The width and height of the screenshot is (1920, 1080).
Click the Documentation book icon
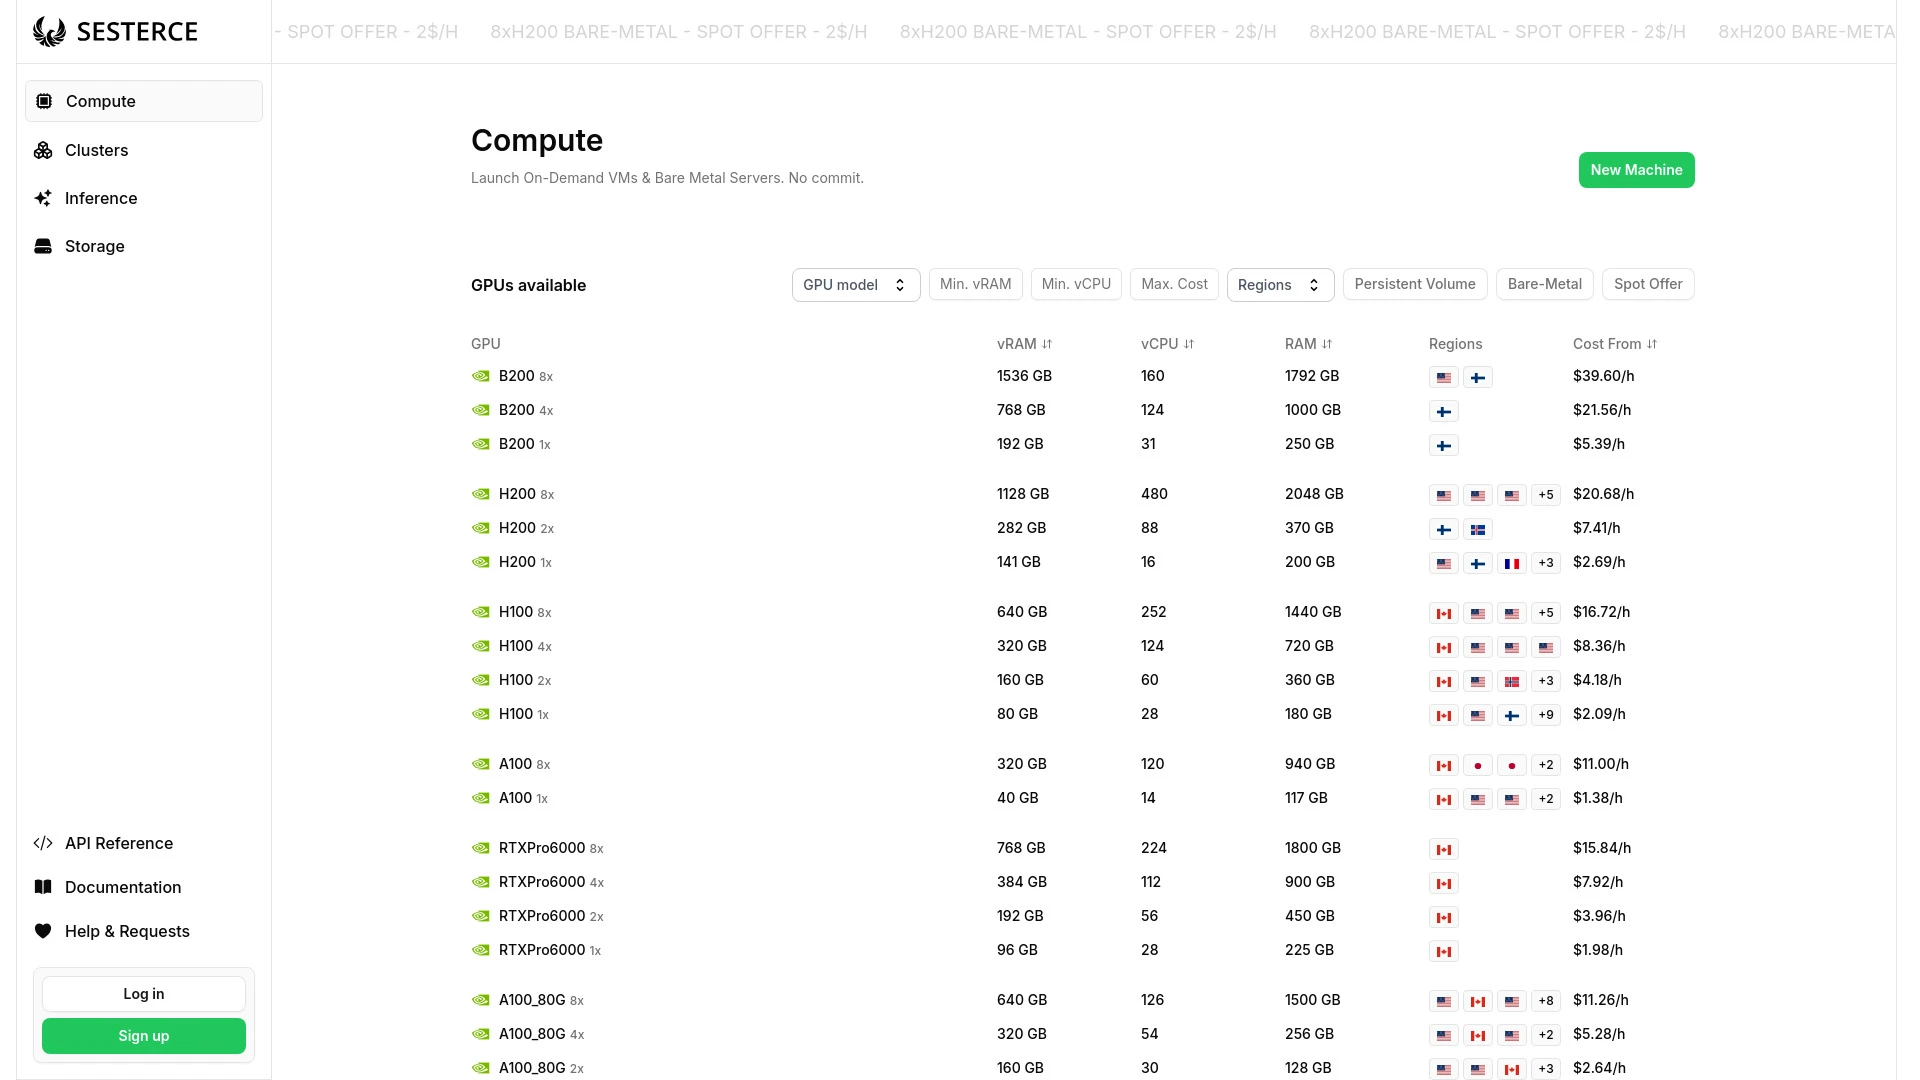pyautogui.click(x=43, y=887)
